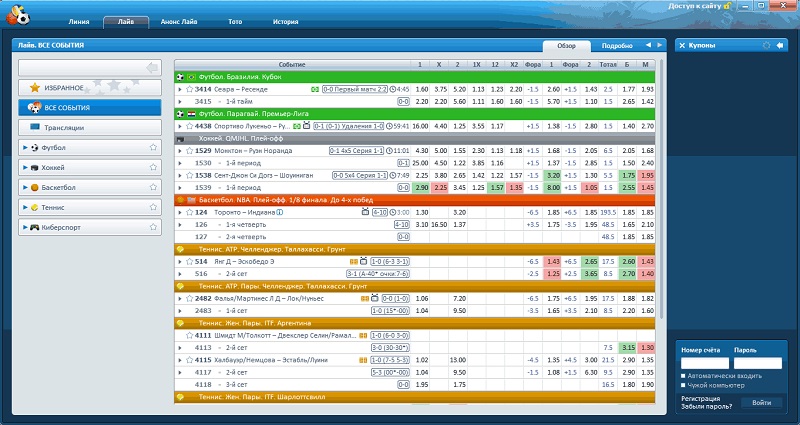Click the favorite star next to Футбол
800x425 pixels.
(153, 147)
